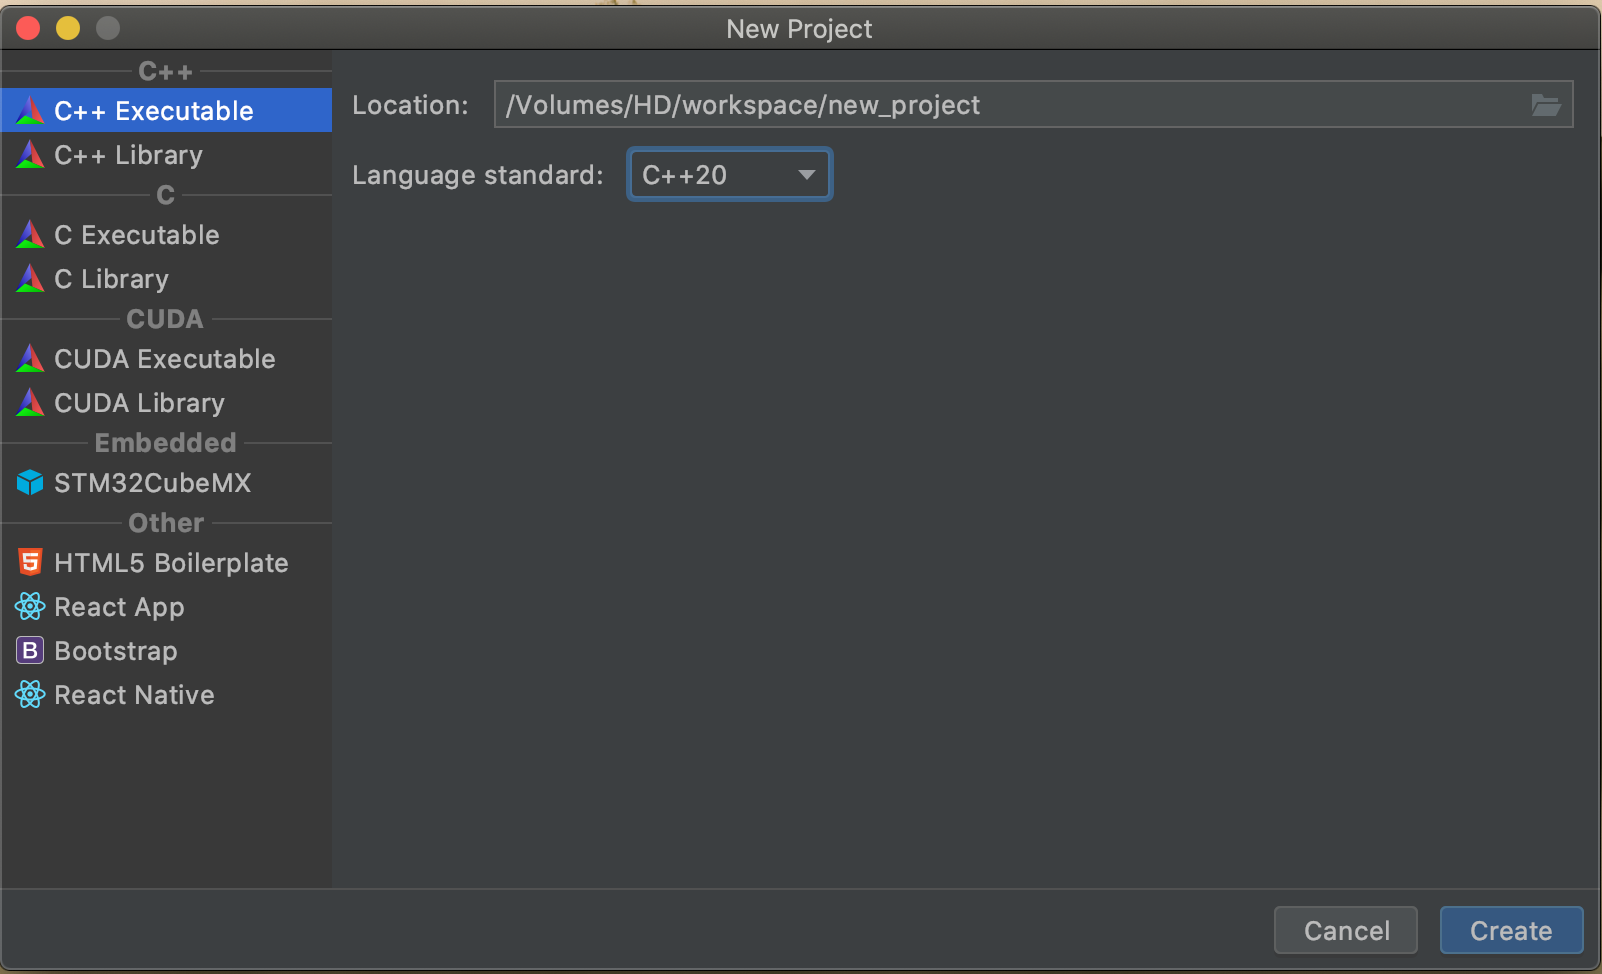The width and height of the screenshot is (1602, 974).
Task: Click the HTML5 shield icon
Action: (x=30, y=562)
